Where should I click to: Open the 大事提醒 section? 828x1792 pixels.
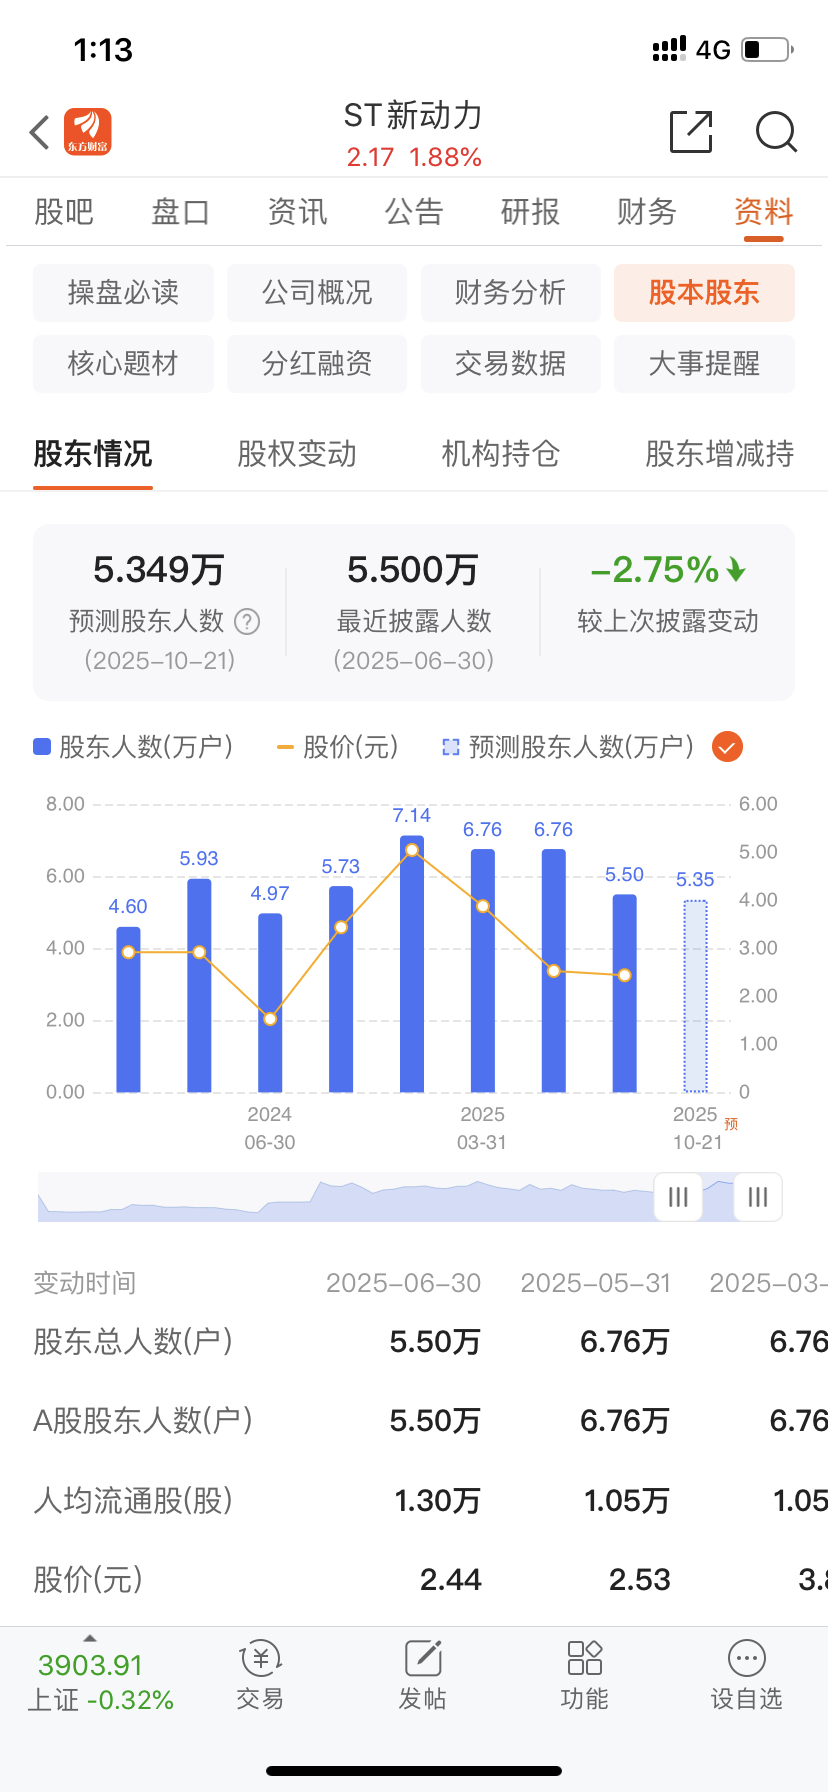[x=704, y=364]
